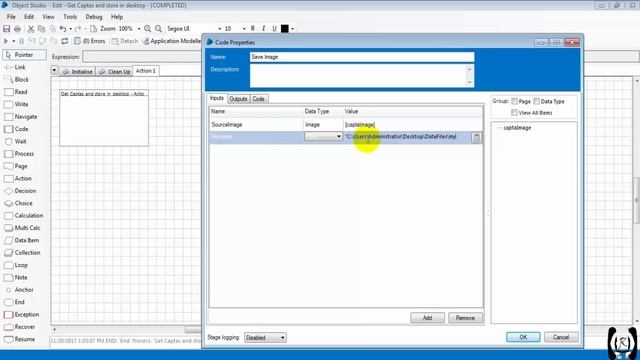Select the Pointer tool in the stage toolbox
Viewport: 640px width, 360px height.
24,55
